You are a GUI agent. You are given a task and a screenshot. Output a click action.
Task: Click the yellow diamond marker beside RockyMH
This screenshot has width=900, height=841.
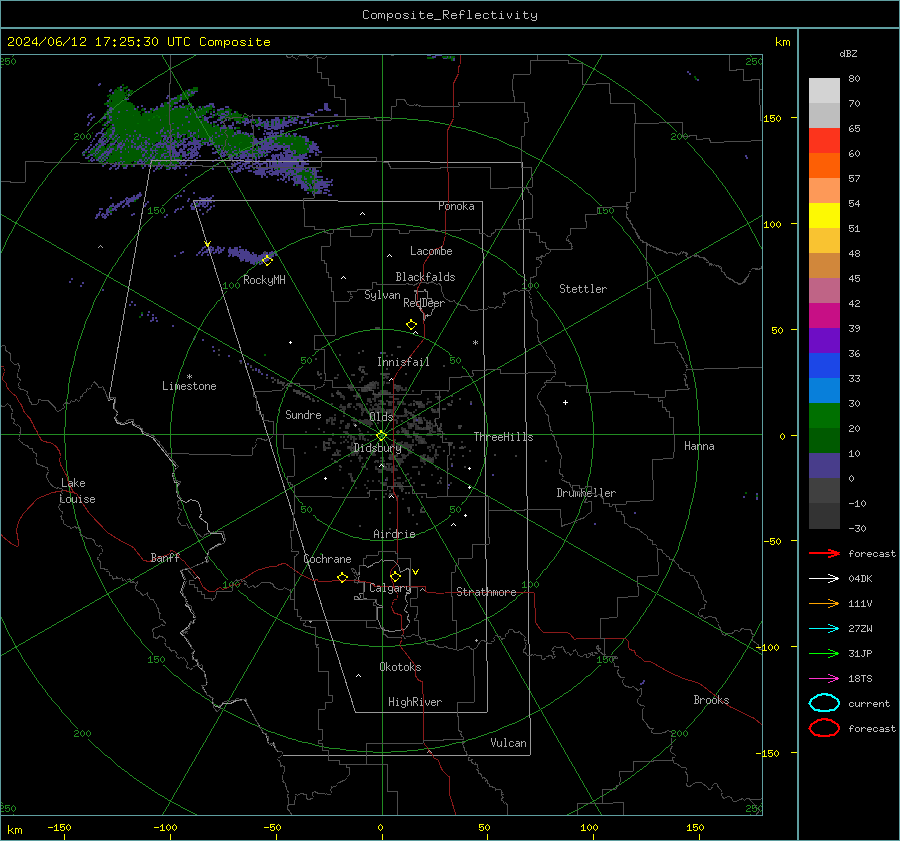pos(267,261)
